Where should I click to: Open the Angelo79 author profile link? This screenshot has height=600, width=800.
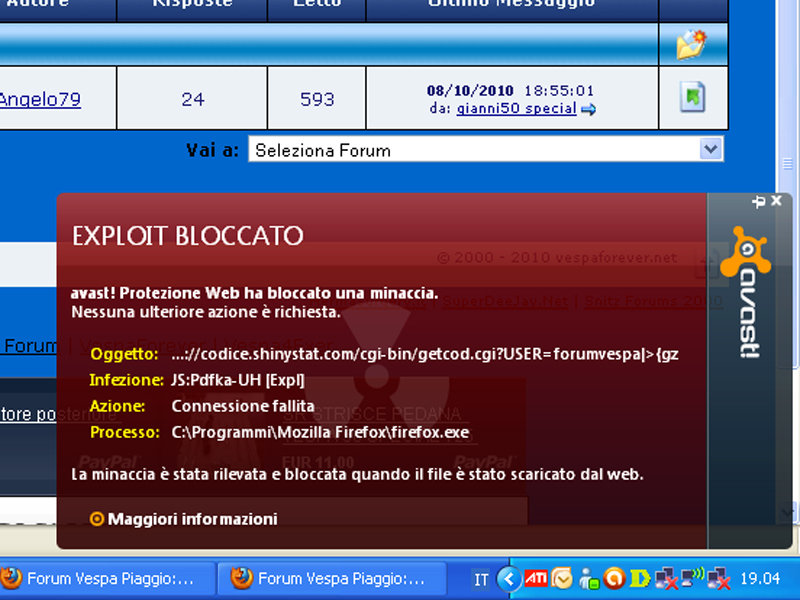(40, 98)
